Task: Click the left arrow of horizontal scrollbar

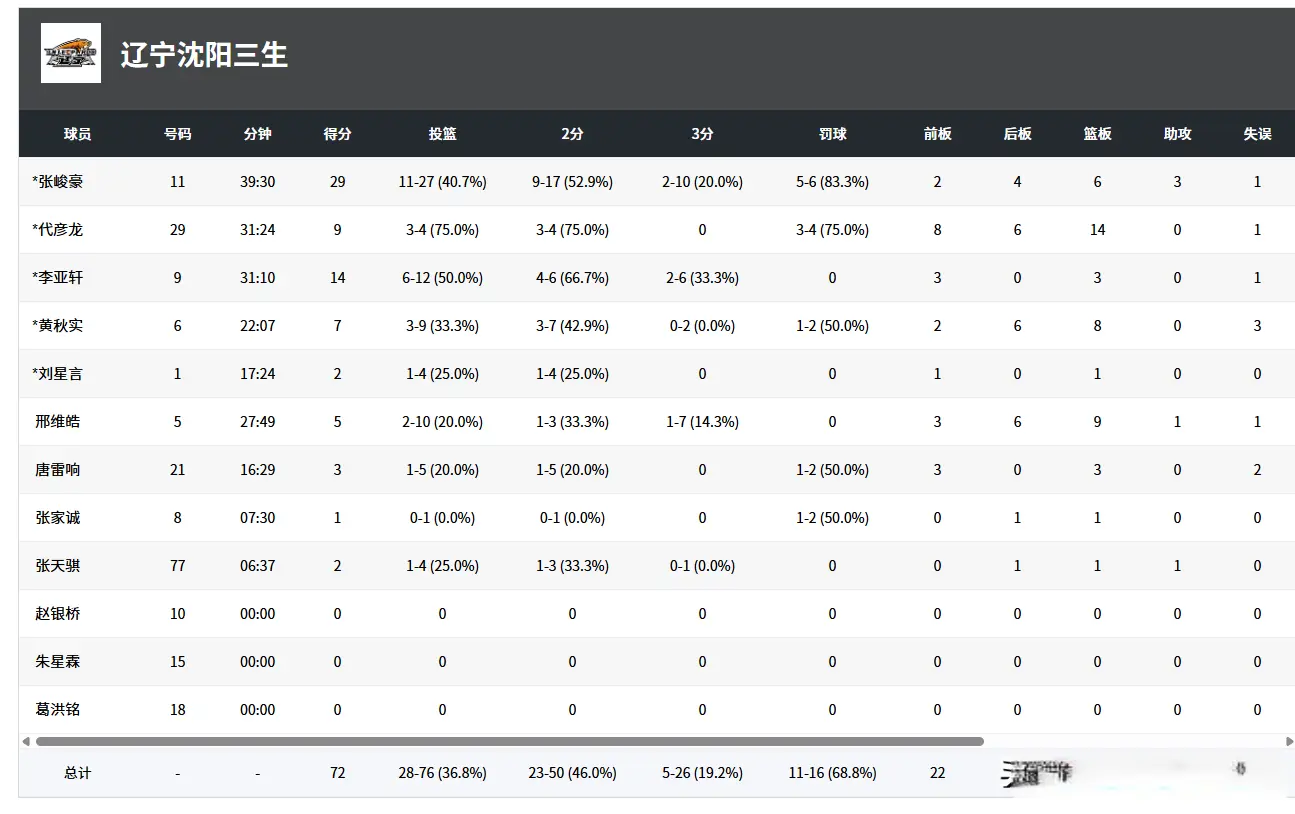Action: coord(26,742)
